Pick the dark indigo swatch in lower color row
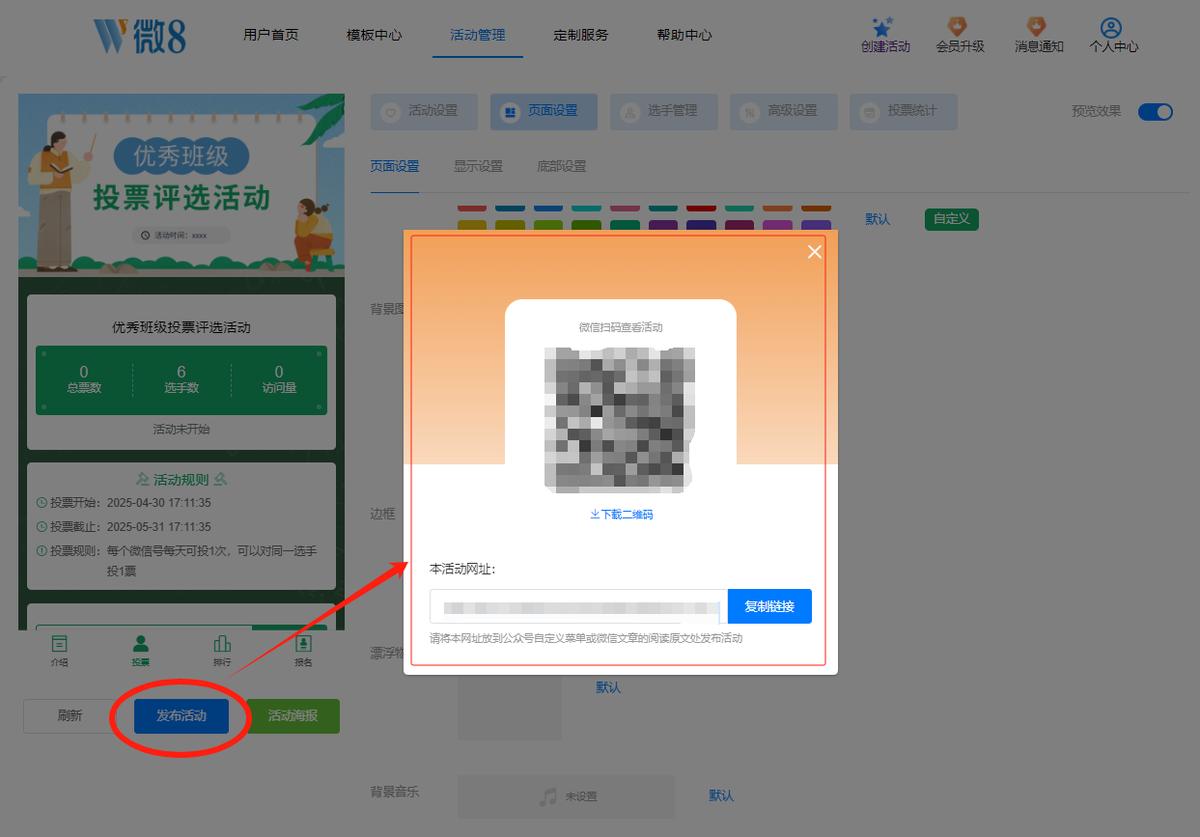This screenshot has height=837, width=1200. tap(700, 226)
